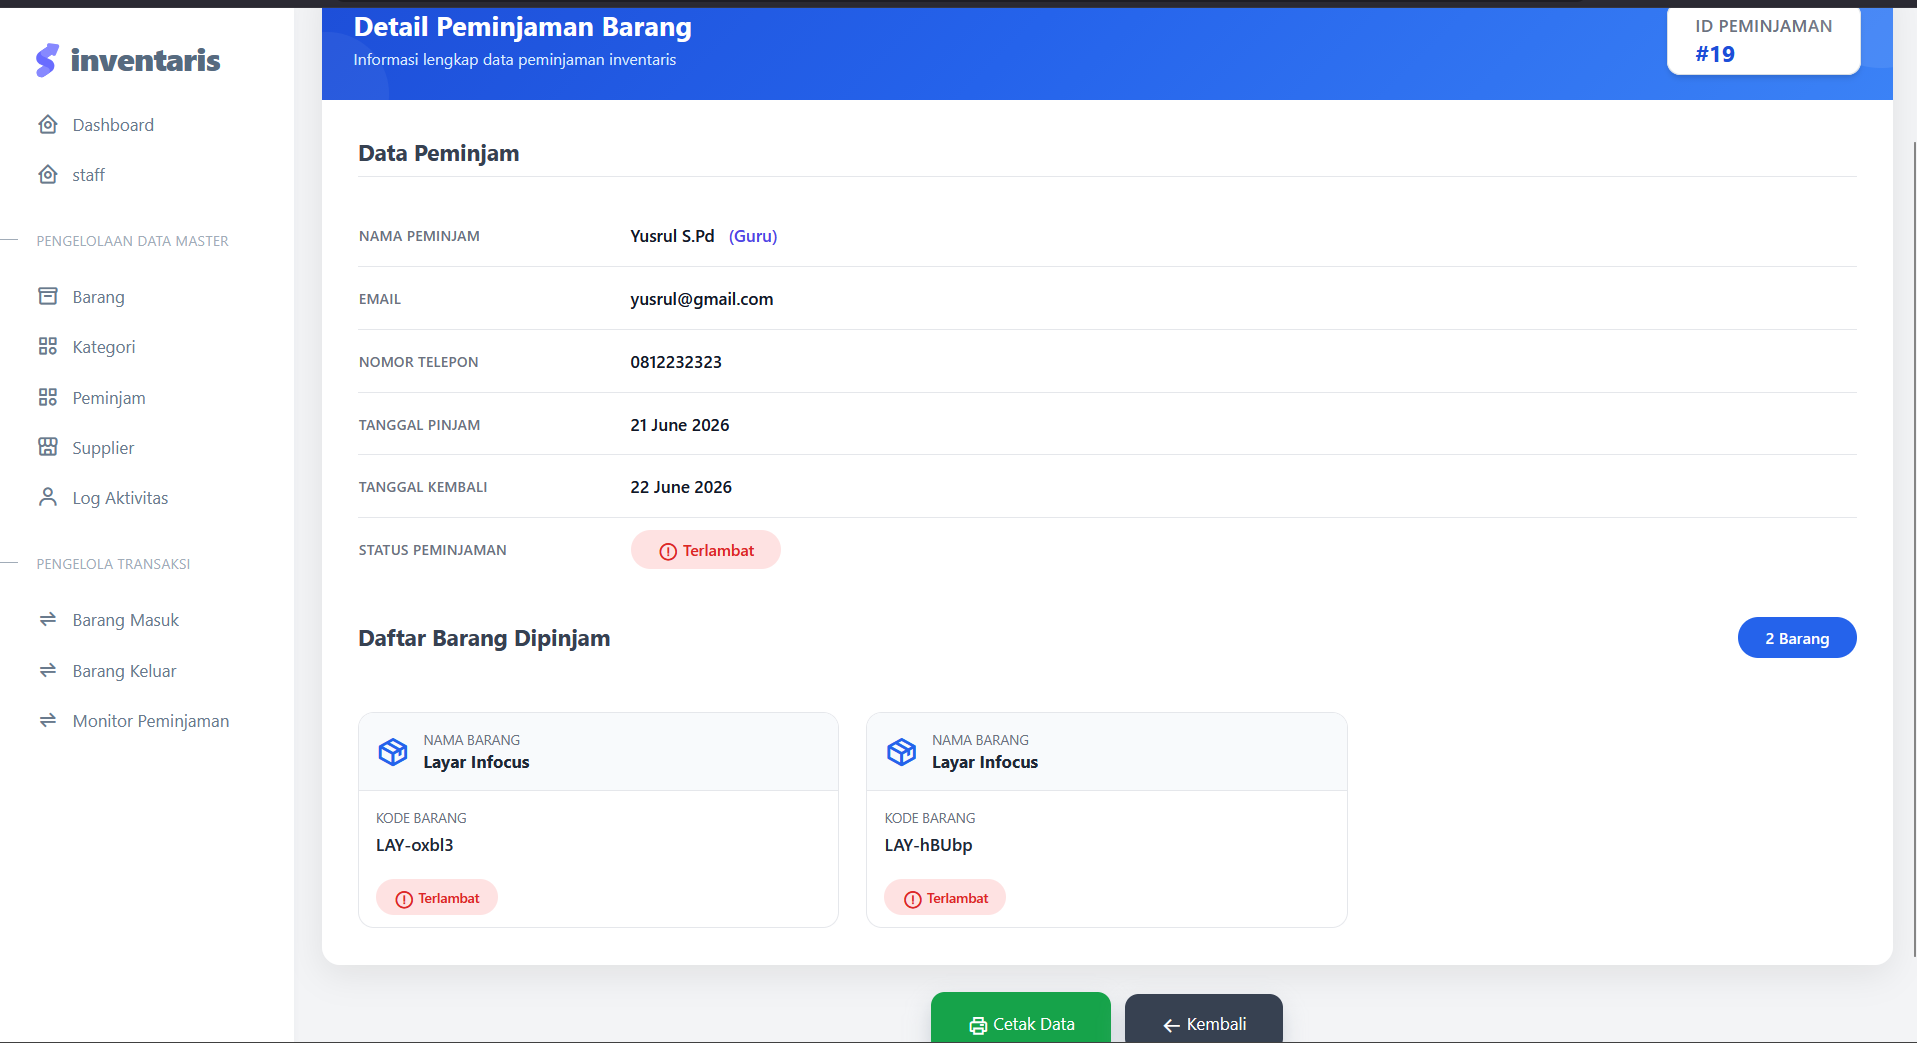Click the email yusrul@gmail.com
Image resolution: width=1917 pixels, height=1043 pixels.
[x=702, y=299]
